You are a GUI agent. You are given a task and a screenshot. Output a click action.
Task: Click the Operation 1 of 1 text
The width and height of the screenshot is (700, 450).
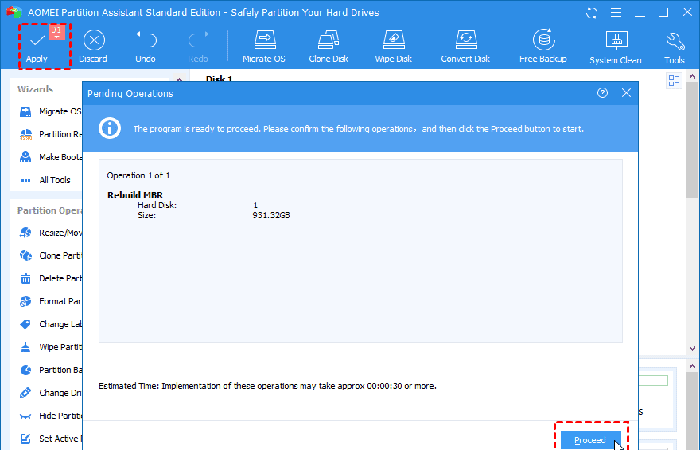[x=138, y=175]
